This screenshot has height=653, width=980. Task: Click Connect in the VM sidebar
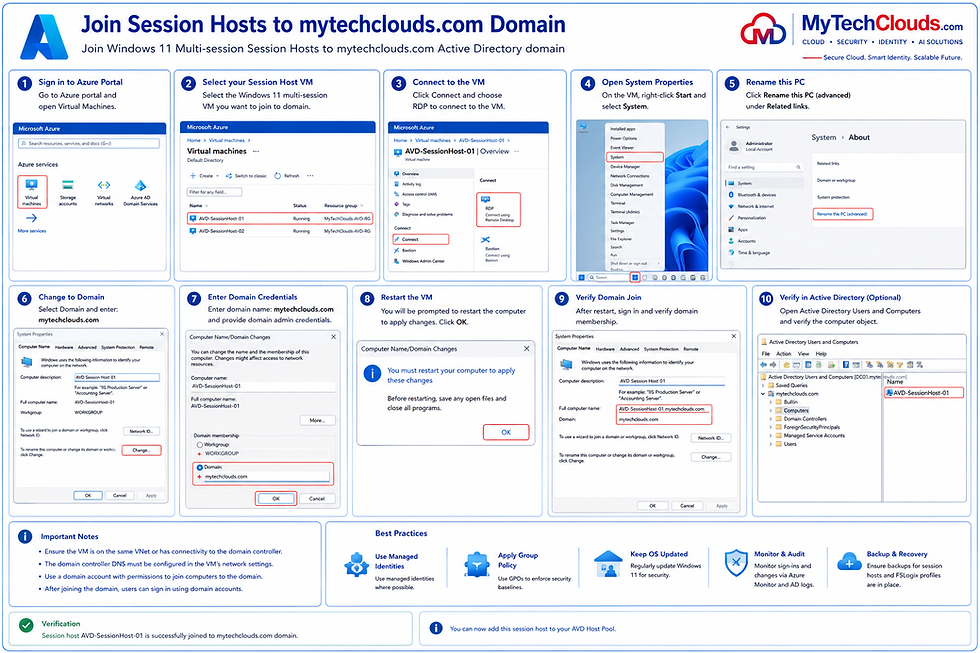(420, 239)
